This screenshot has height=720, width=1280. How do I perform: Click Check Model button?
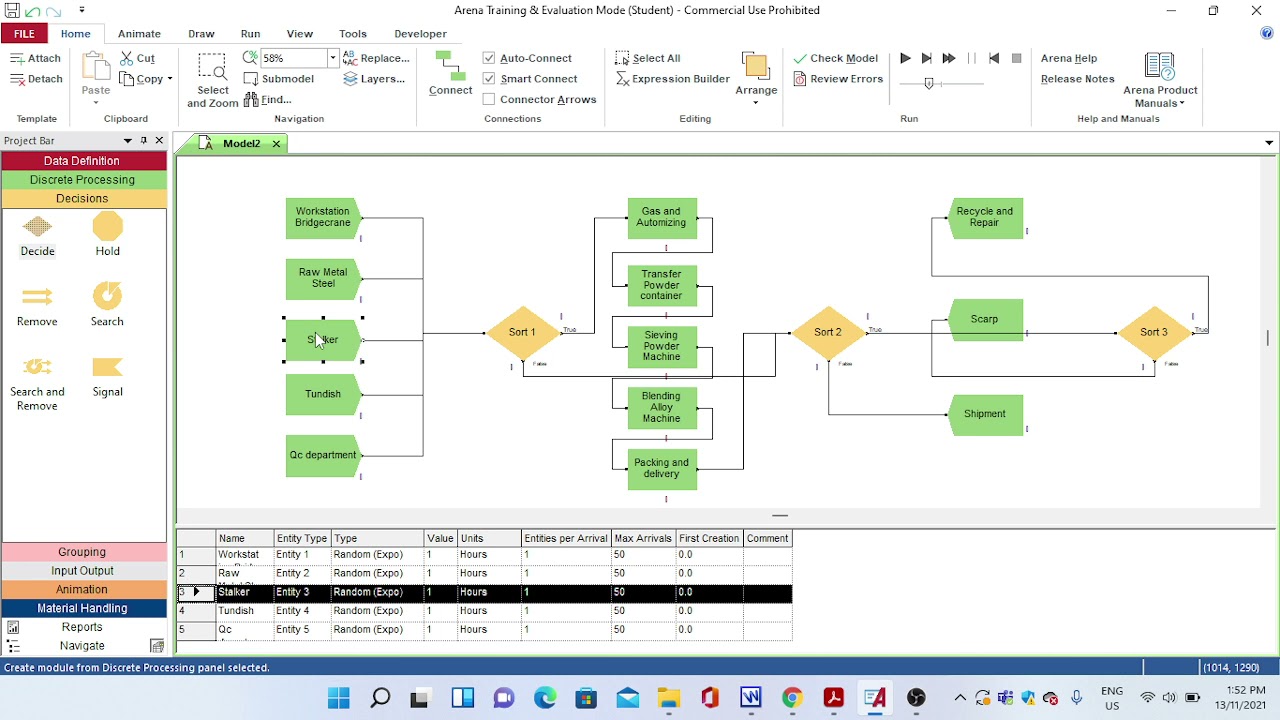point(836,58)
